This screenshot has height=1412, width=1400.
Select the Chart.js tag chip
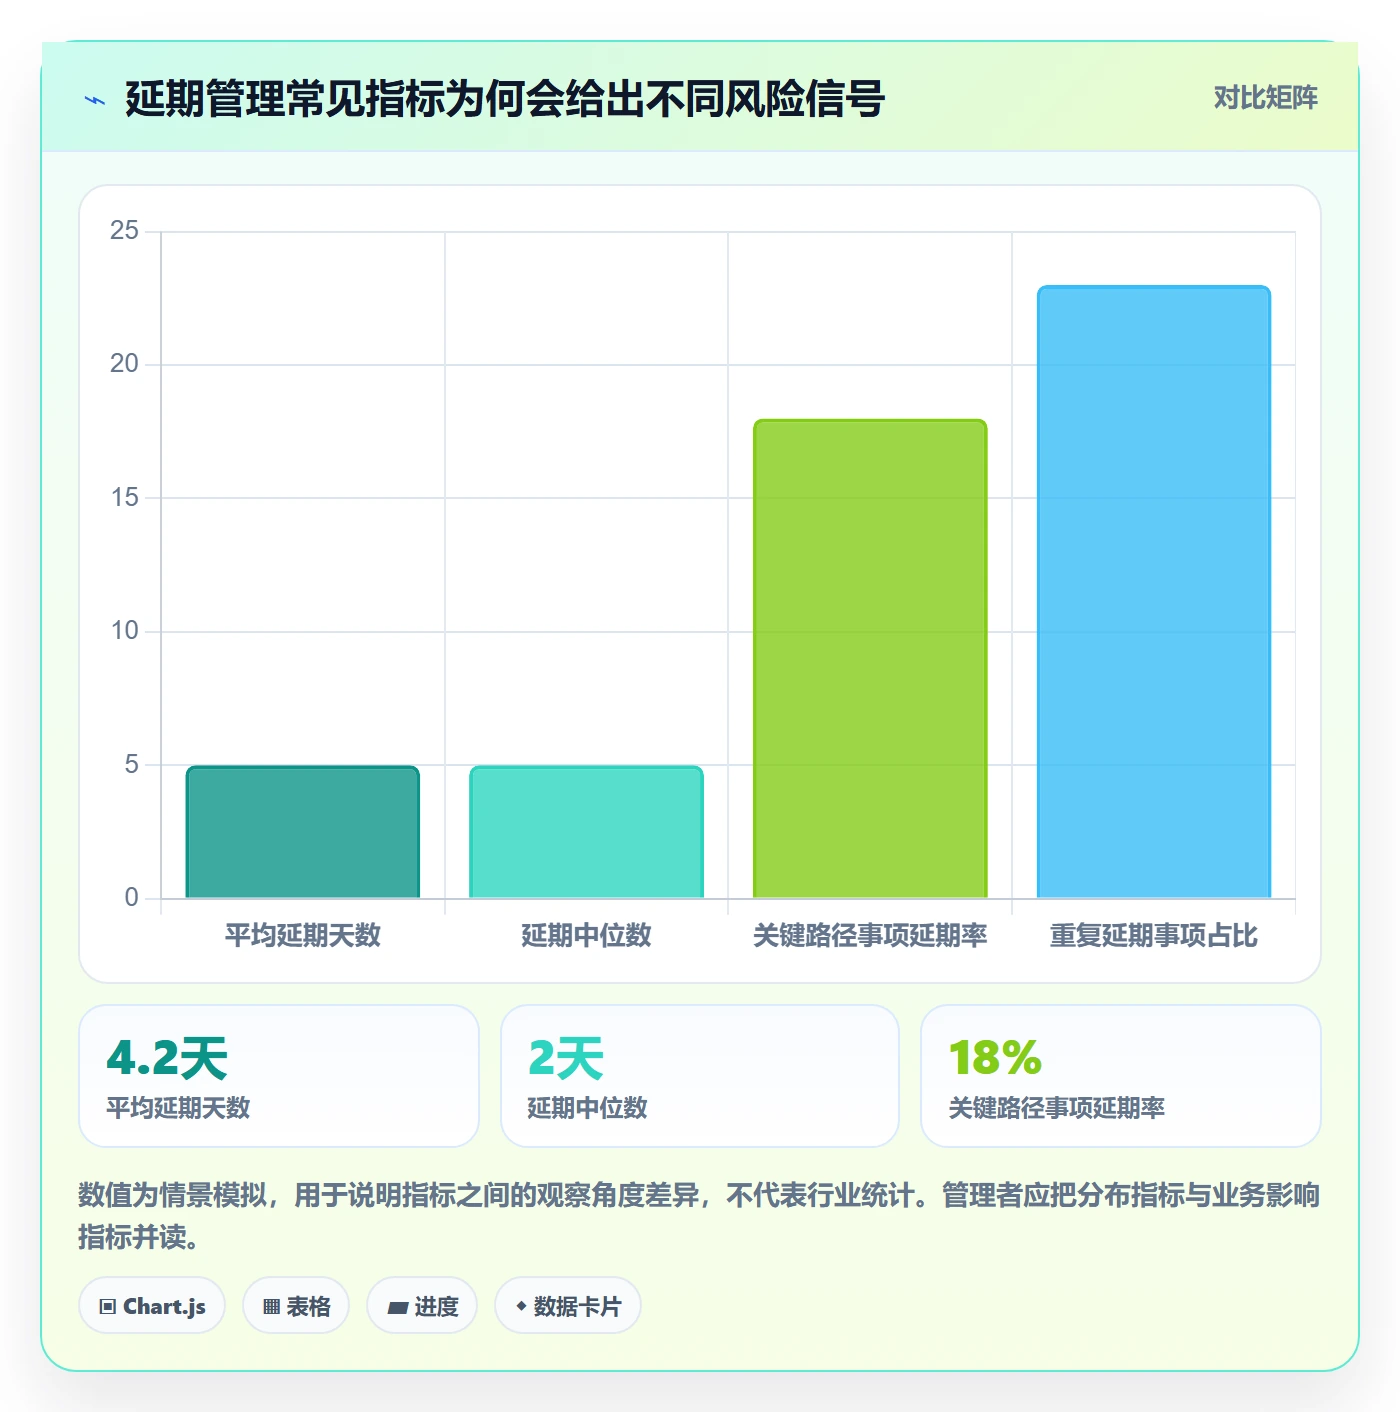[152, 1305]
